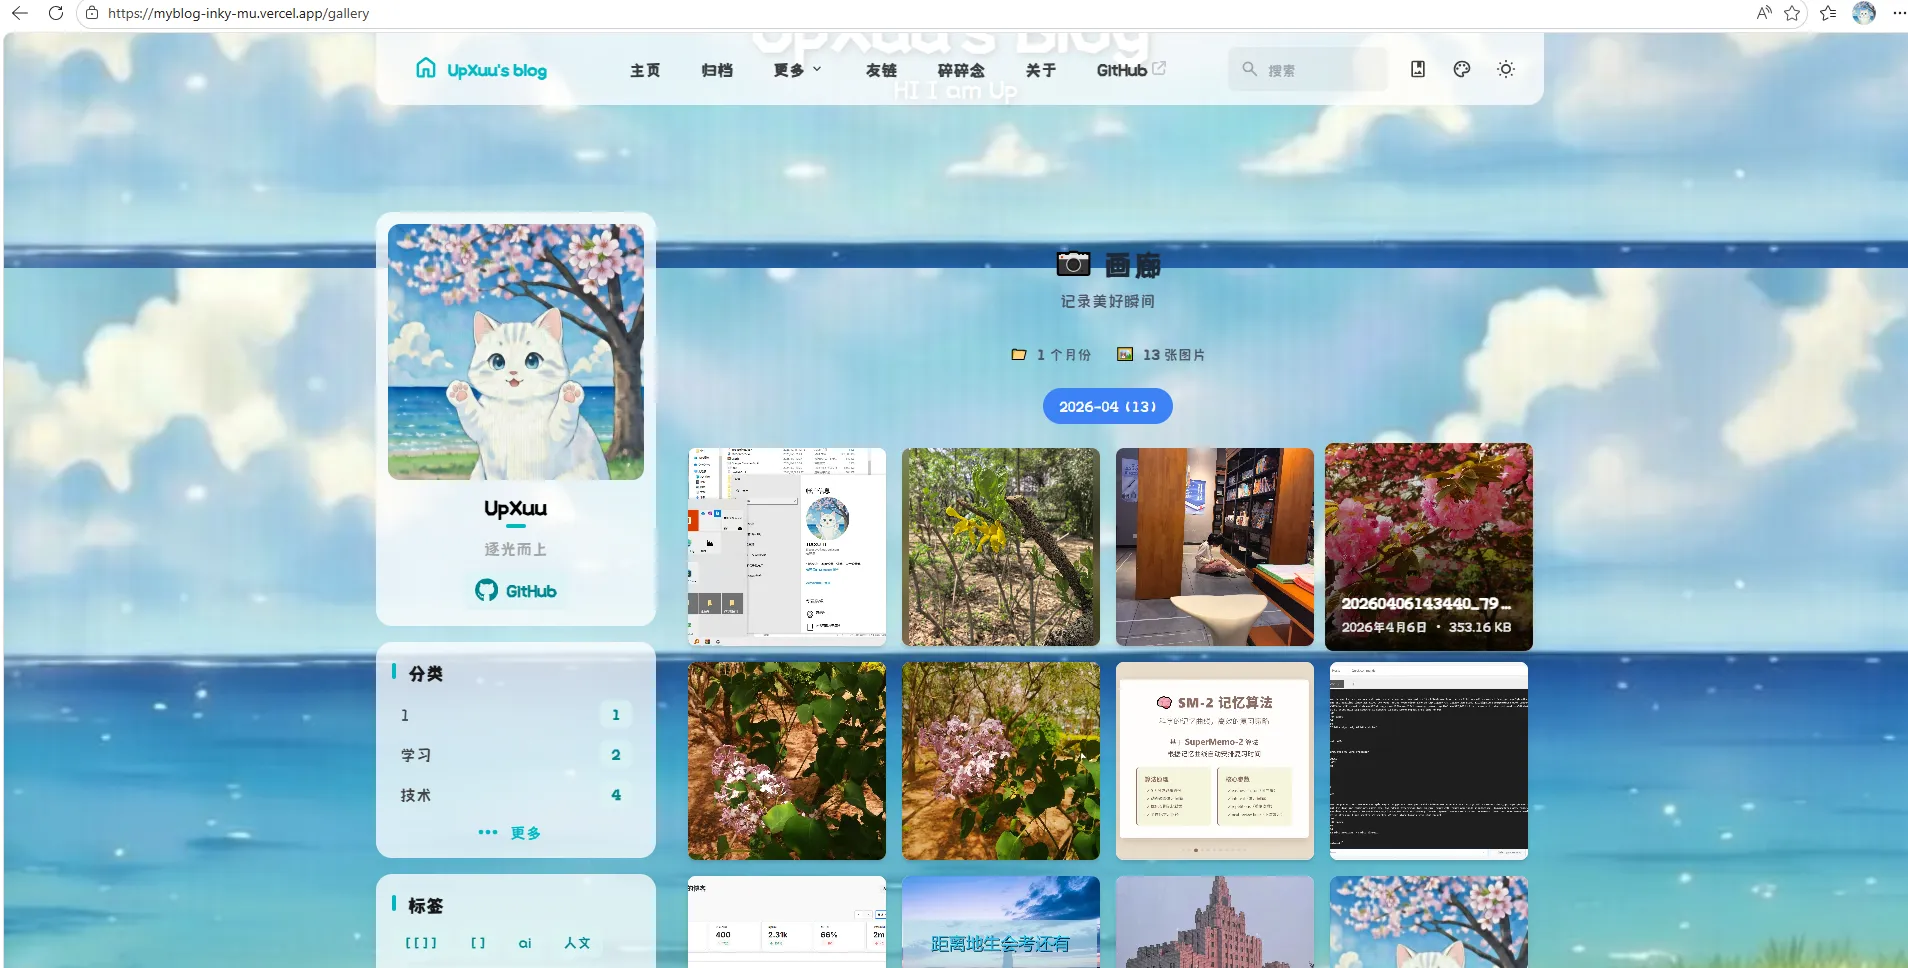Open the 碎碎念 page
This screenshot has width=1908, height=968.
[961, 70]
